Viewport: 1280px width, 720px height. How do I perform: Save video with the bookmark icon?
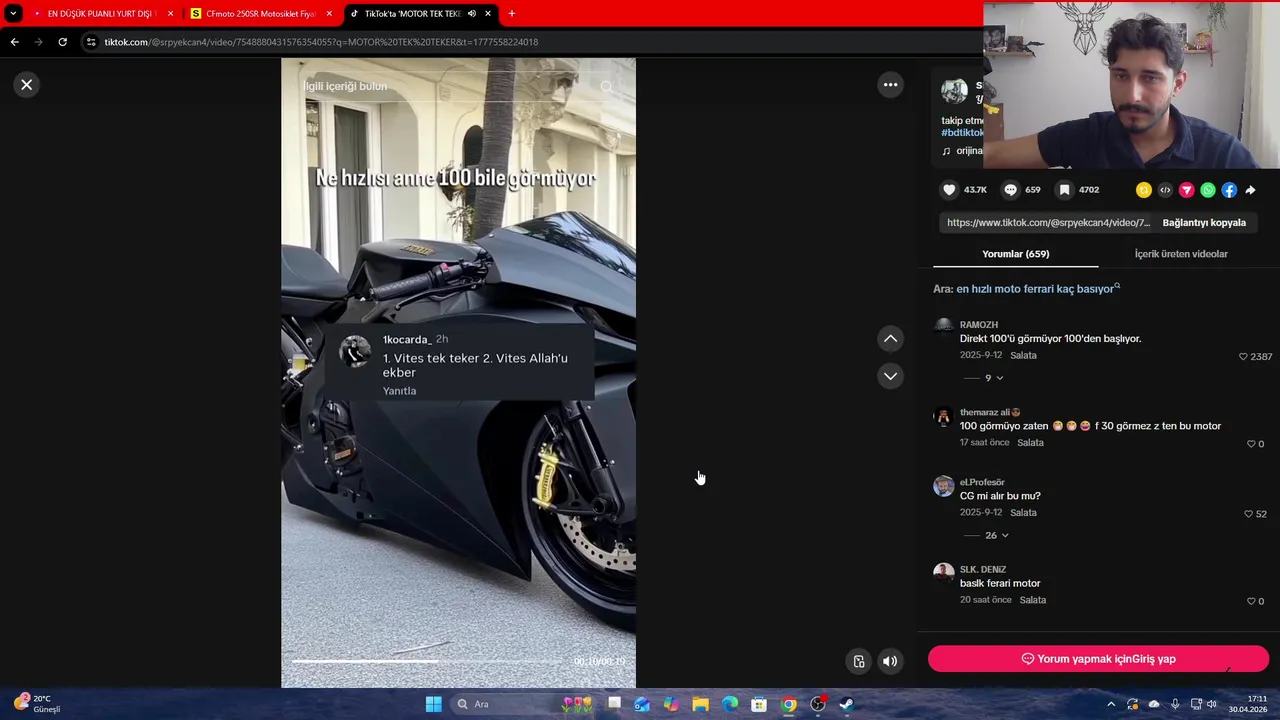[1065, 190]
